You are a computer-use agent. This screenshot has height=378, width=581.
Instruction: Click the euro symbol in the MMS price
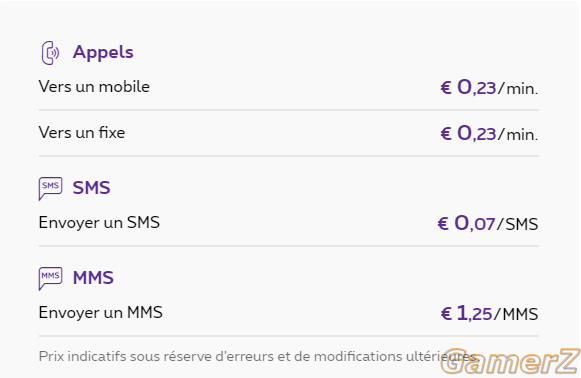click(446, 314)
